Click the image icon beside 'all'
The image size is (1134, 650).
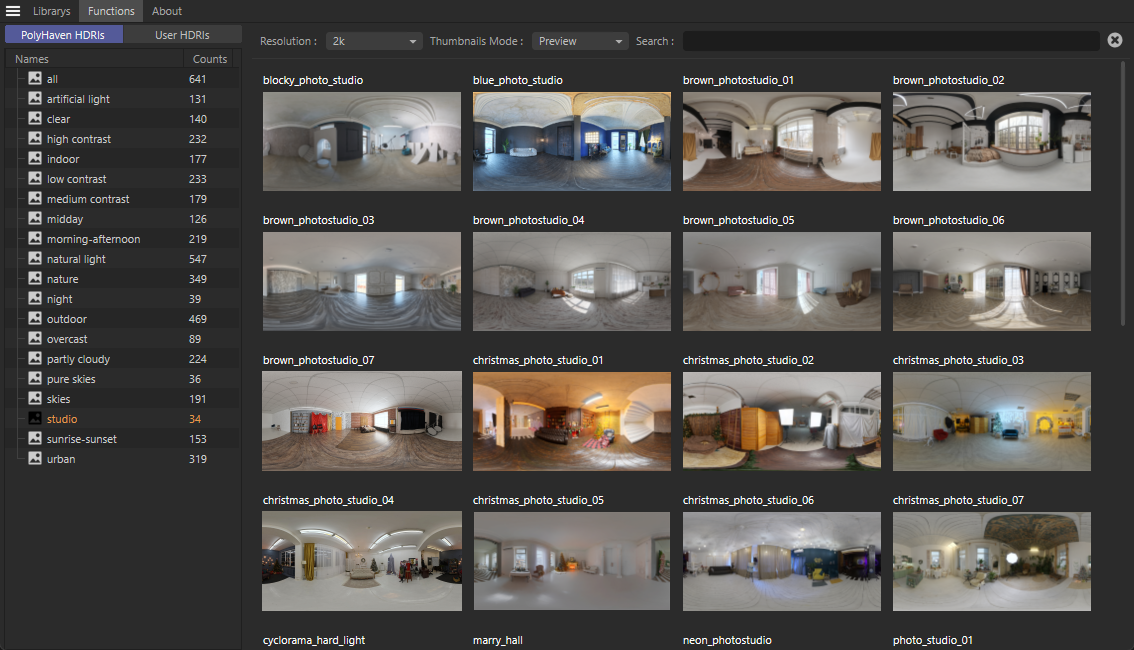coord(35,78)
